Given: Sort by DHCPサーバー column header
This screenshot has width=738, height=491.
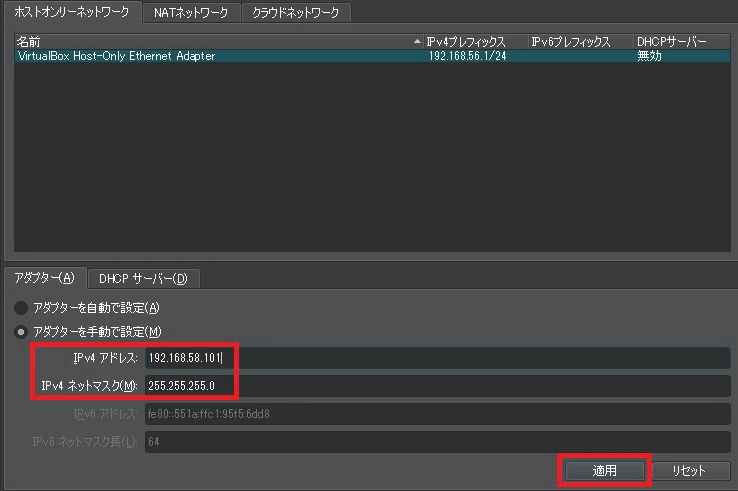Looking at the screenshot, I should (682, 42).
